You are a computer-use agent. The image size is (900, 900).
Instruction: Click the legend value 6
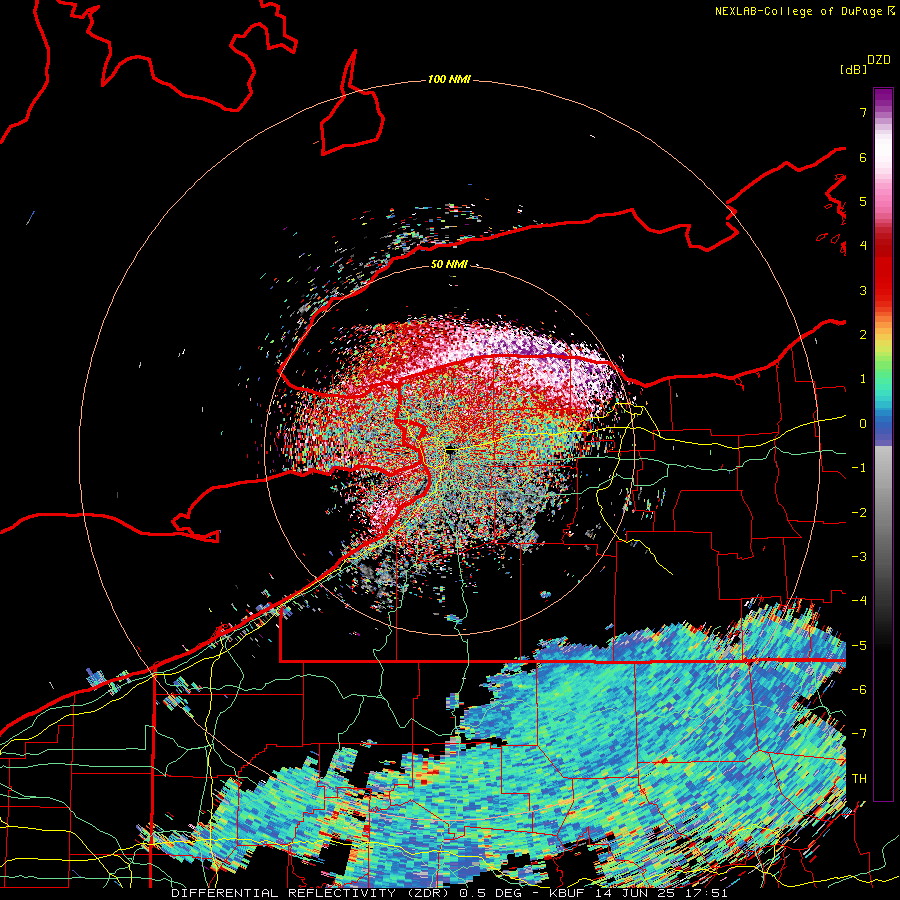[863, 157]
